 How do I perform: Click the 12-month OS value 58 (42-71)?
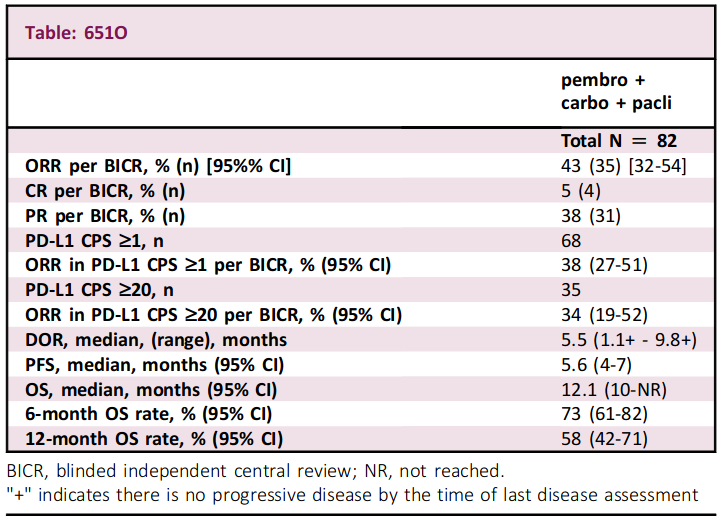pos(604,439)
